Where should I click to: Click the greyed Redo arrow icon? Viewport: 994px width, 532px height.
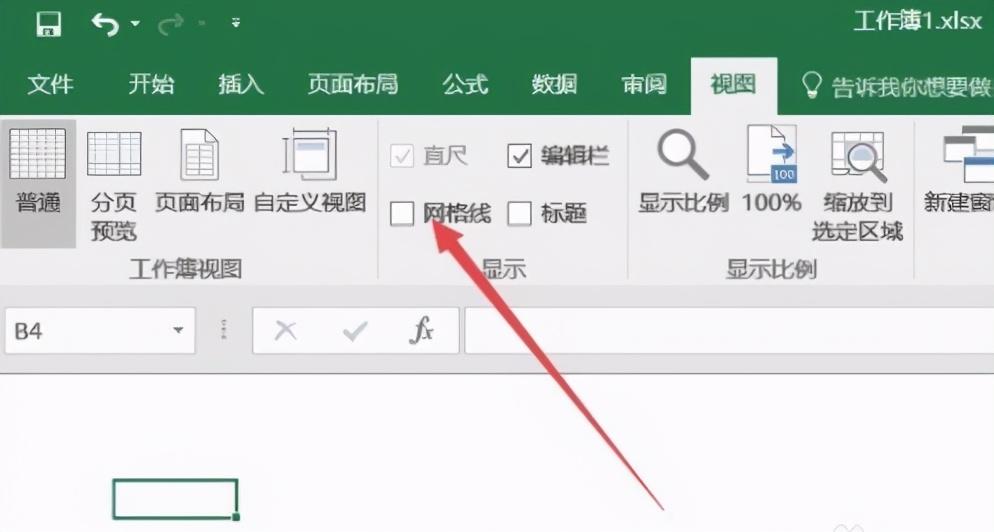coord(170,24)
